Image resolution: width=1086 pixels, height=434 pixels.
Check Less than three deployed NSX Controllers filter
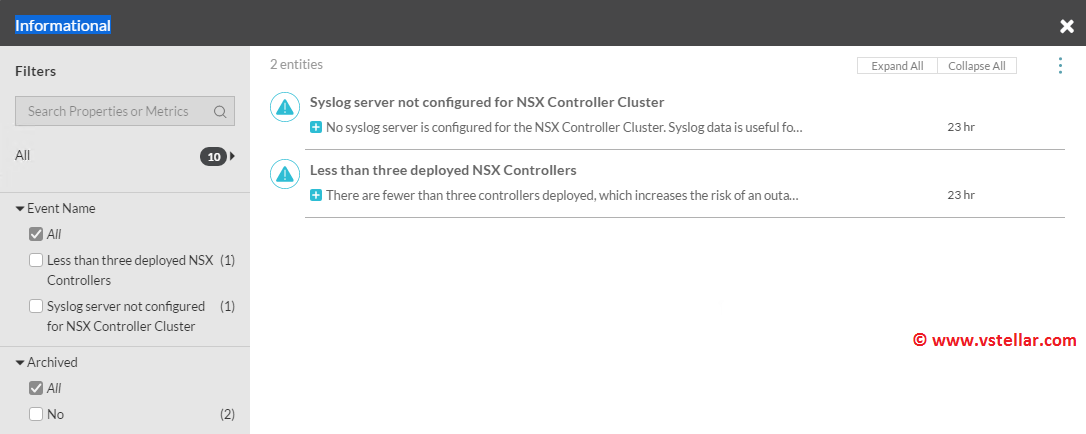tap(36, 261)
